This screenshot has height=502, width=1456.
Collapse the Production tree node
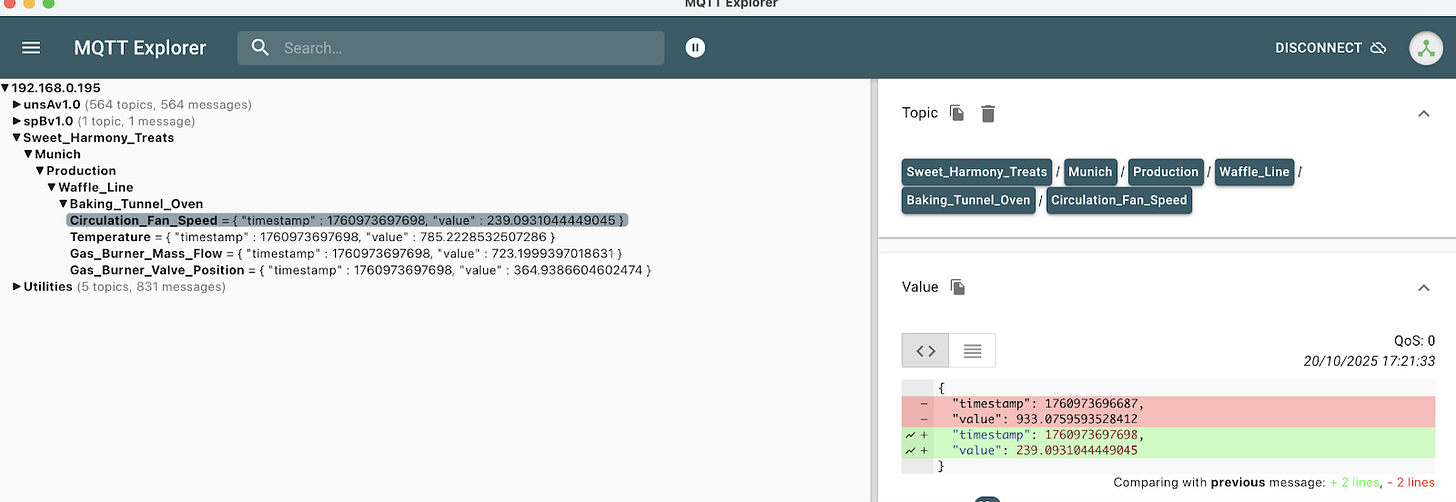tap(40, 171)
